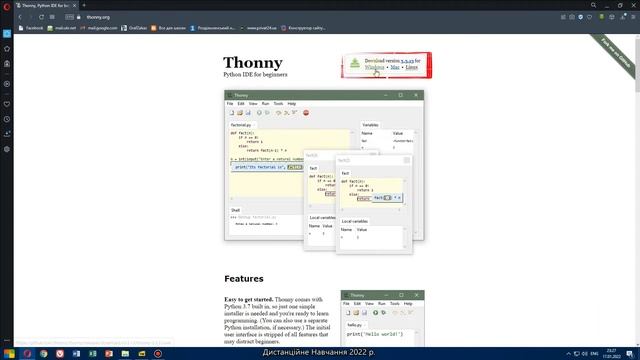Open the Speed Dial start page grid
The width and height of the screenshot is (640, 360).
pyautogui.click(x=52, y=17)
